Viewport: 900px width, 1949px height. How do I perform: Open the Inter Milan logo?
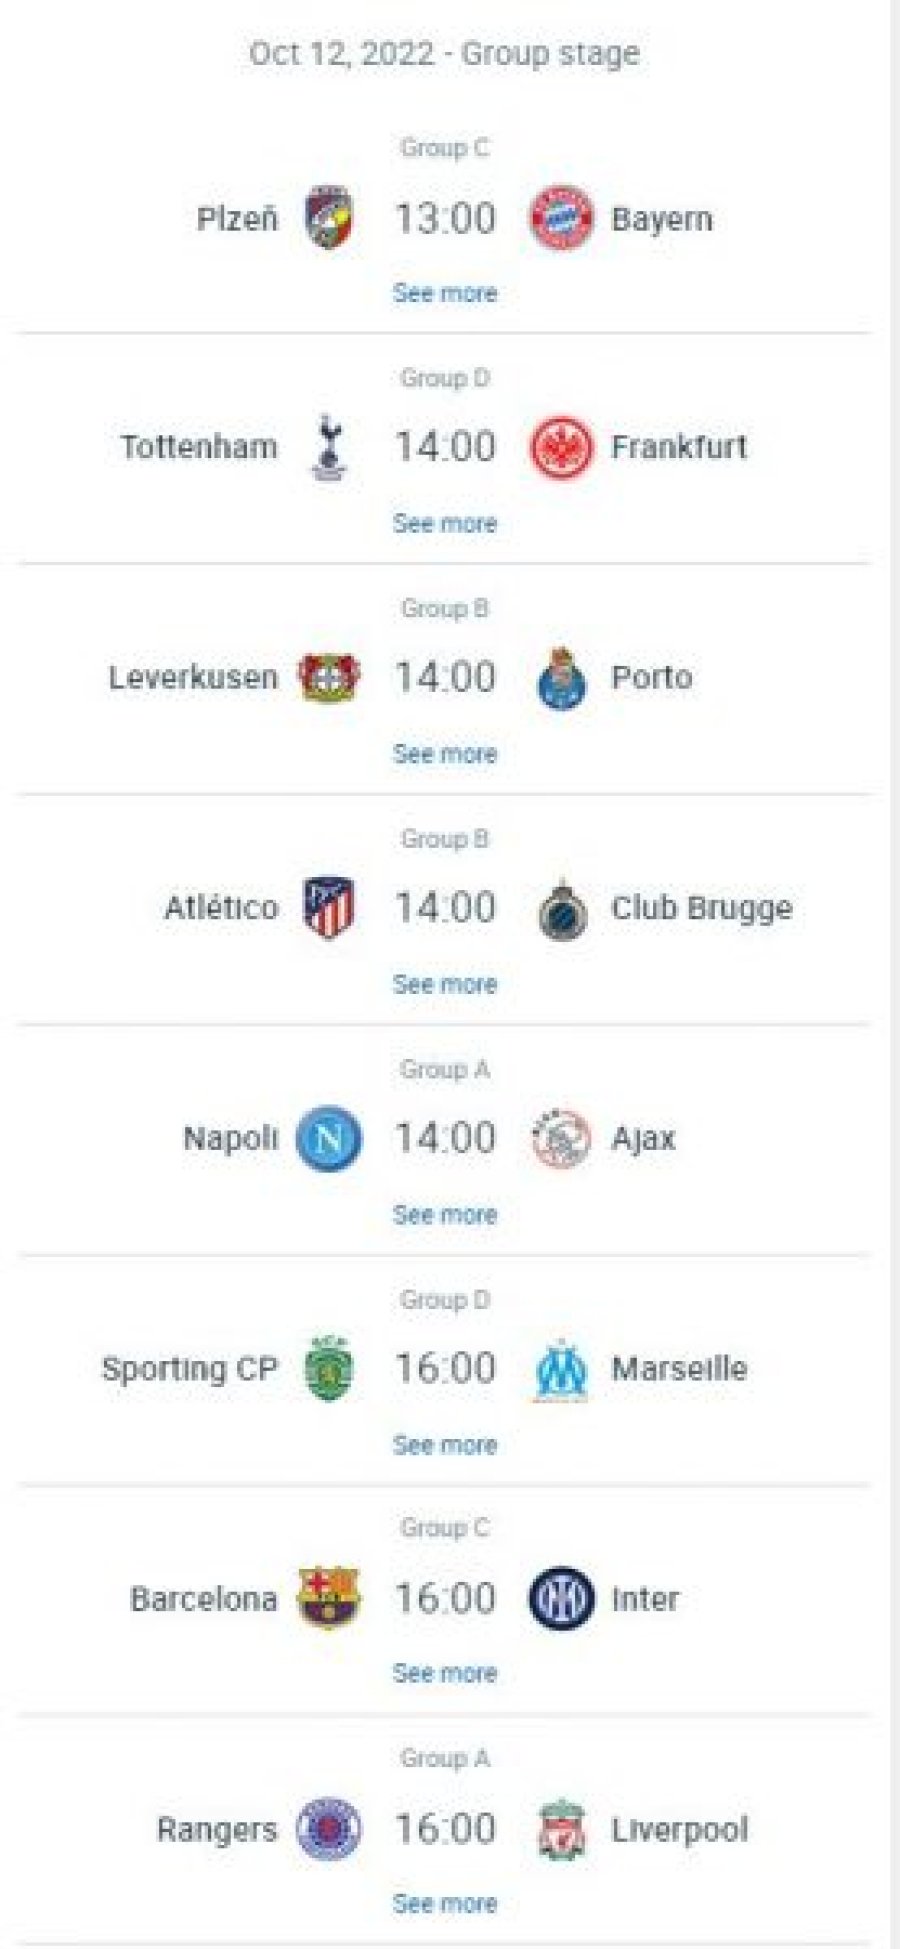pos(561,1598)
